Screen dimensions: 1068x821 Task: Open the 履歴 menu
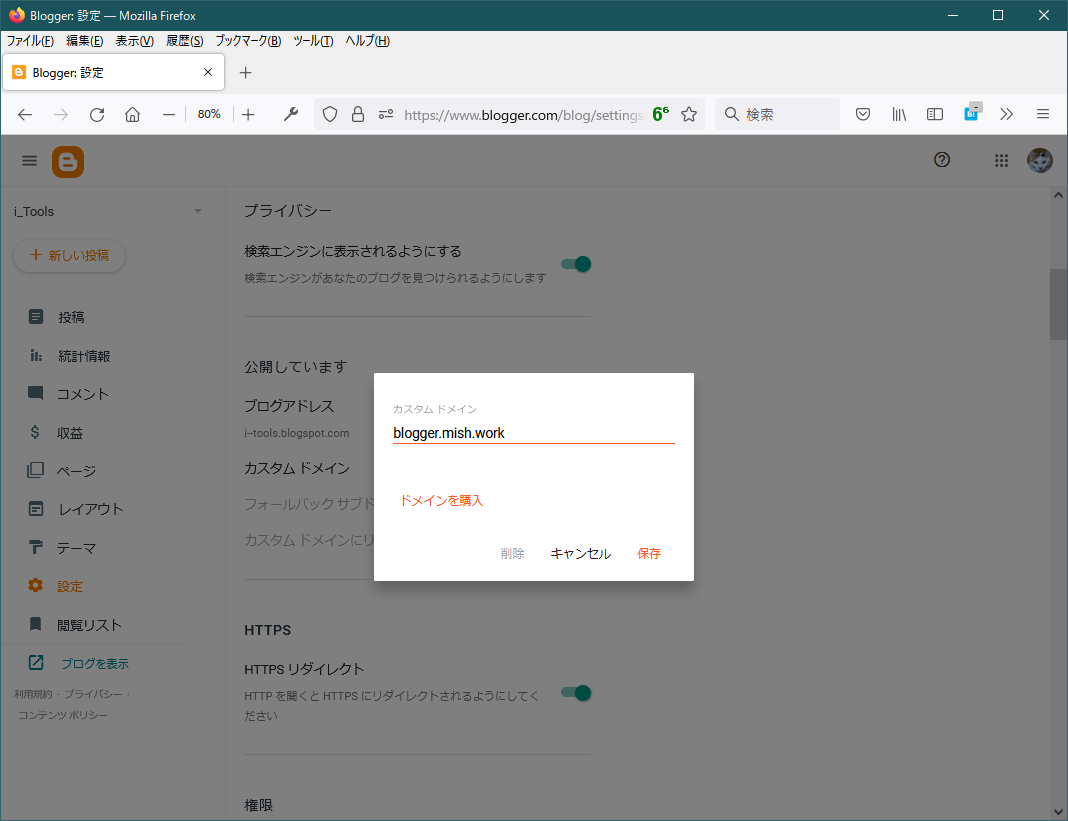click(x=185, y=41)
